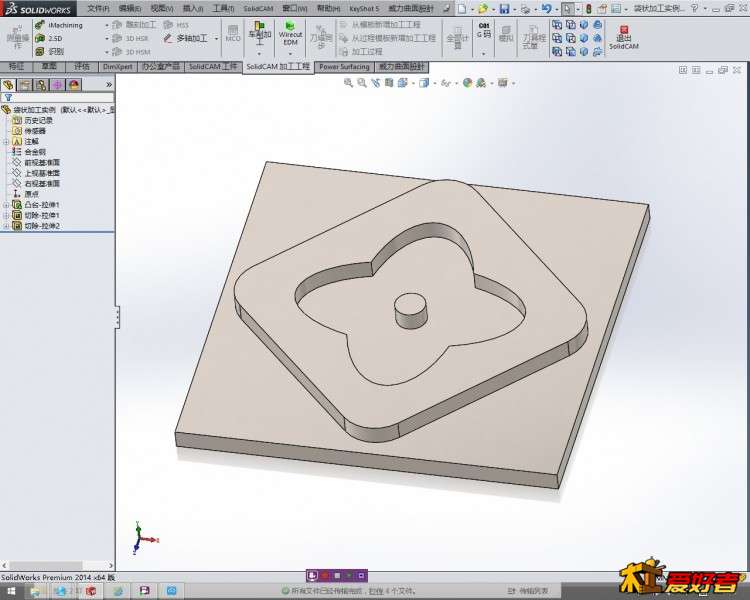Image resolution: width=750 pixels, height=600 pixels.
Task: Open the PropertyManager panel tab
Action: [25, 85]
